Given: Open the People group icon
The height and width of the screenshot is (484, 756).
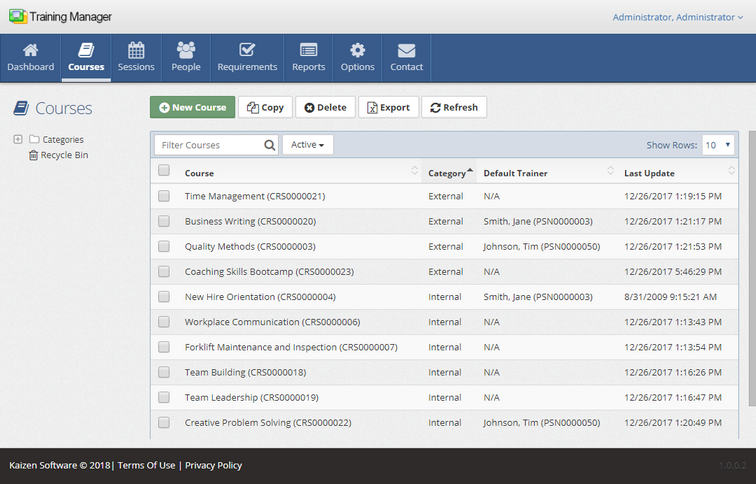Looking at the screenshot, I should (185, 50).
